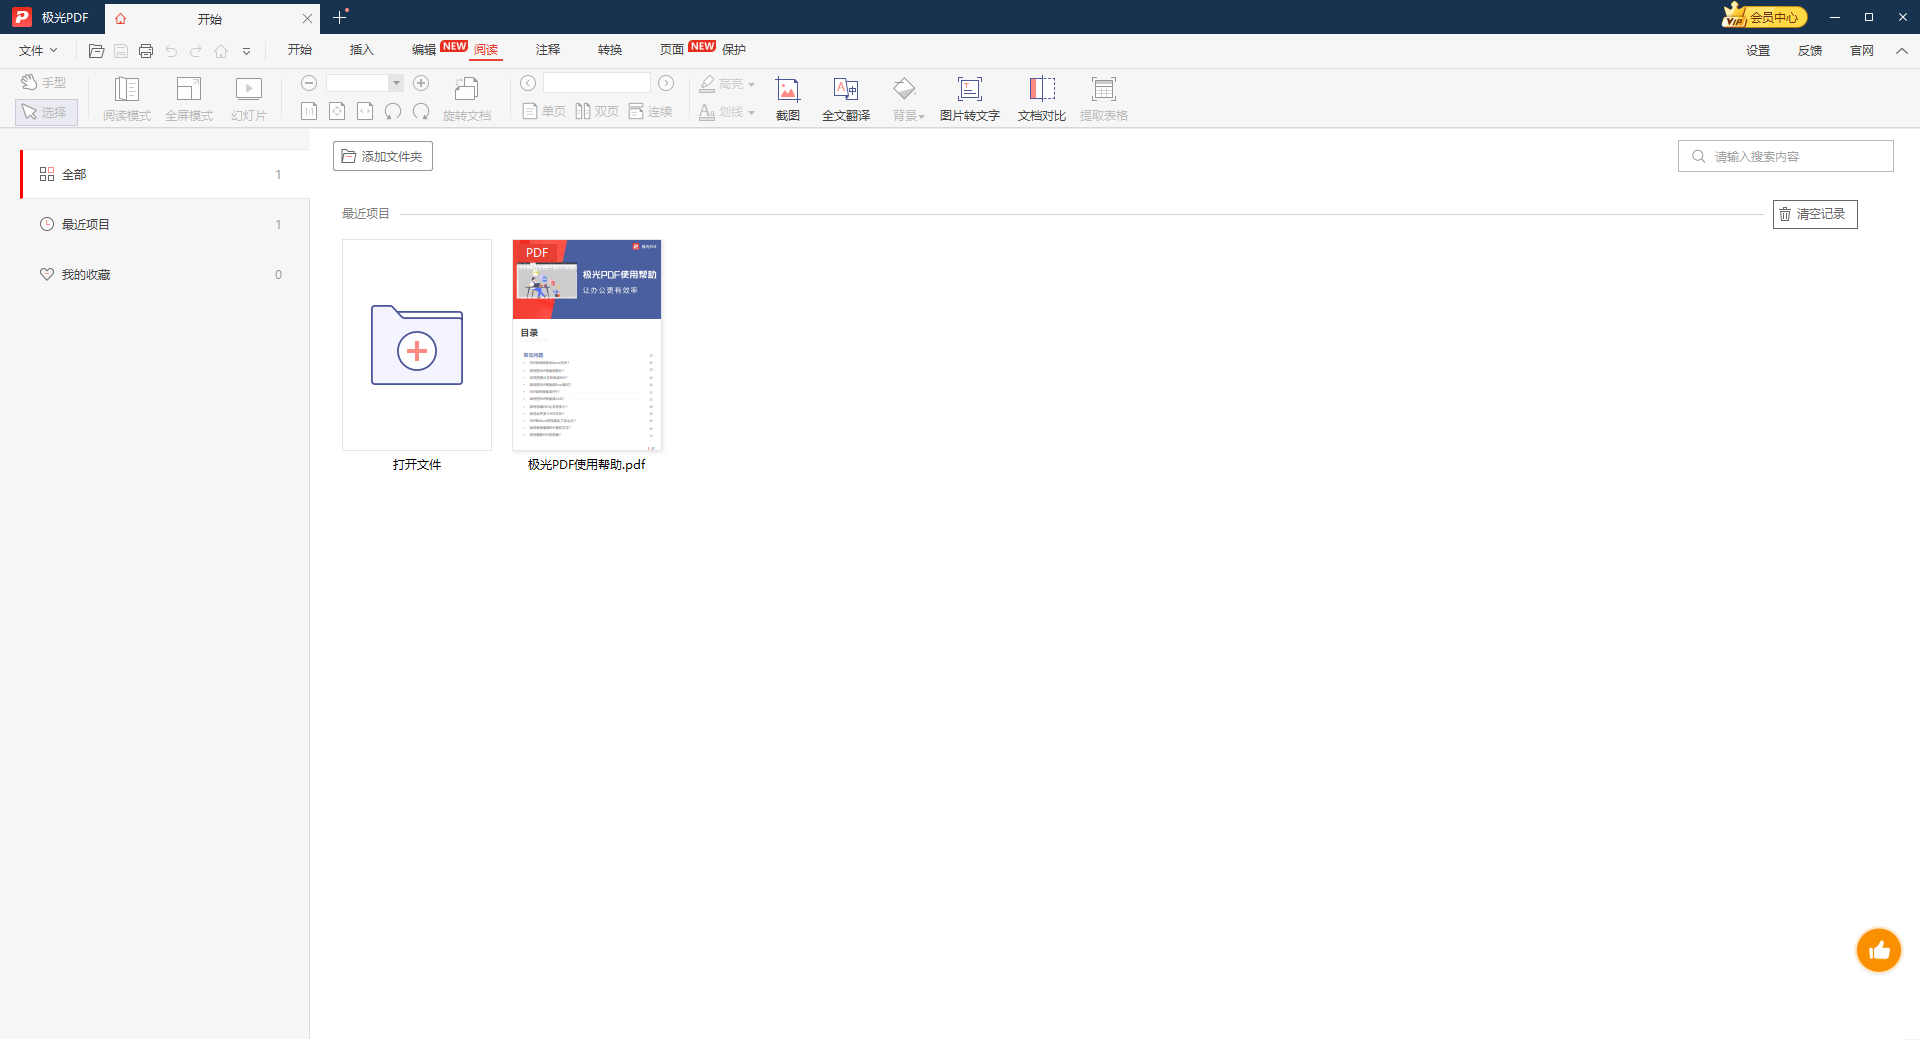Screen dimensions: 1920x1040
Task: Switch to the Protect (保护) ribbon tab
Action: pos(734,50)
